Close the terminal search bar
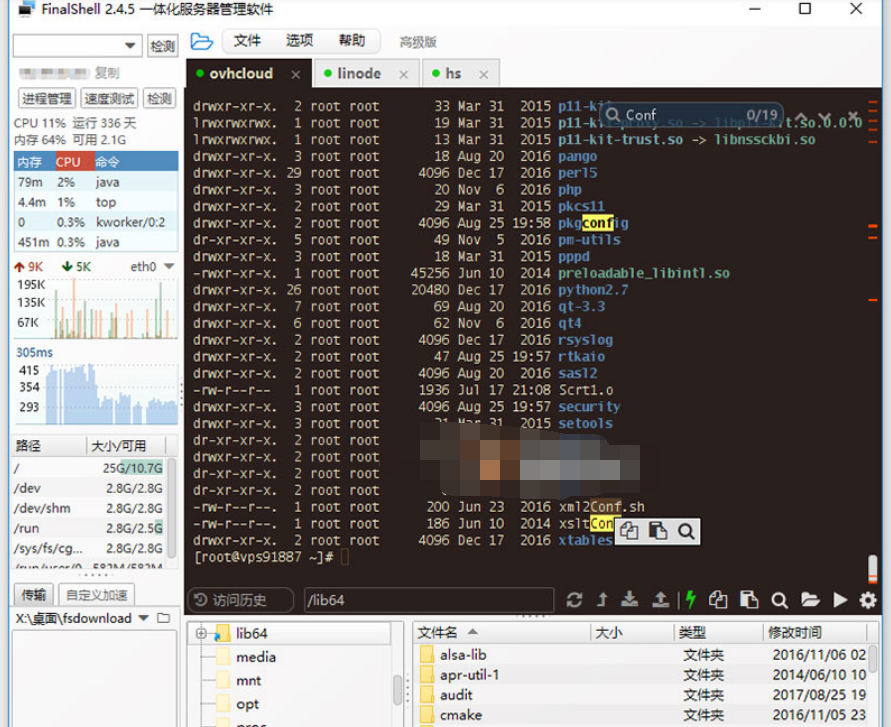The width and height of the screenshot is (891, 727). tap(853, 115)
